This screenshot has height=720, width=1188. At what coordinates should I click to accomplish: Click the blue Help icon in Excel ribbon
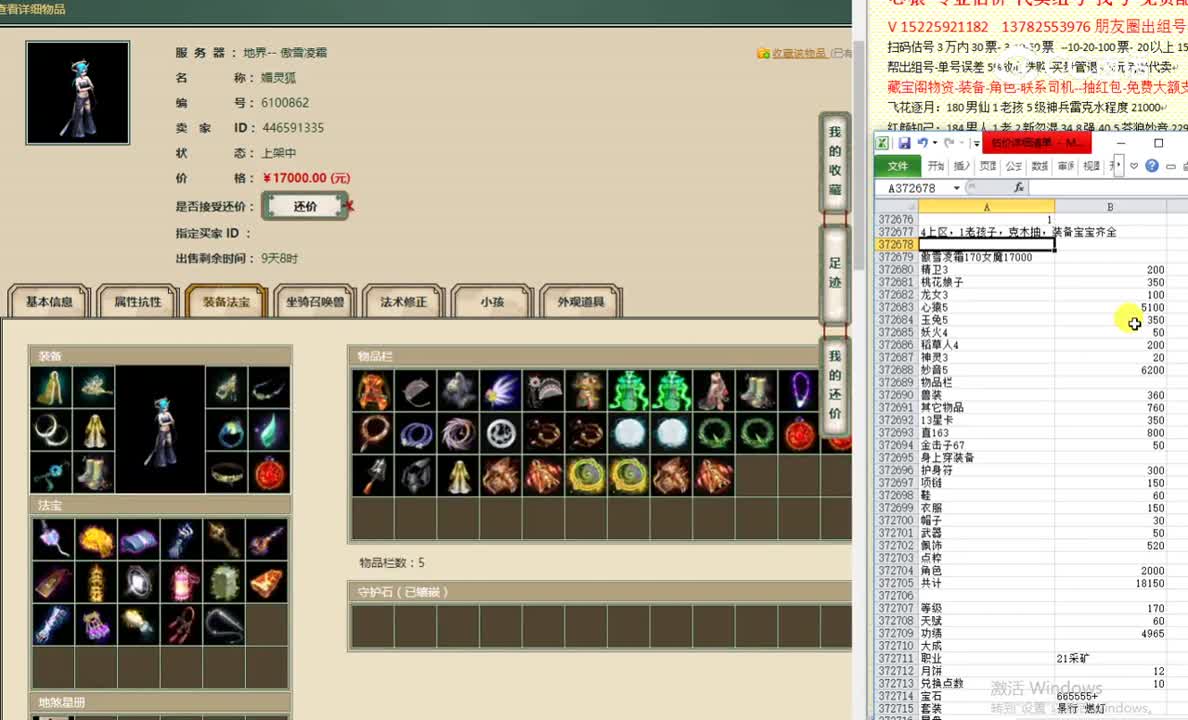click(x=1151, y=165)
